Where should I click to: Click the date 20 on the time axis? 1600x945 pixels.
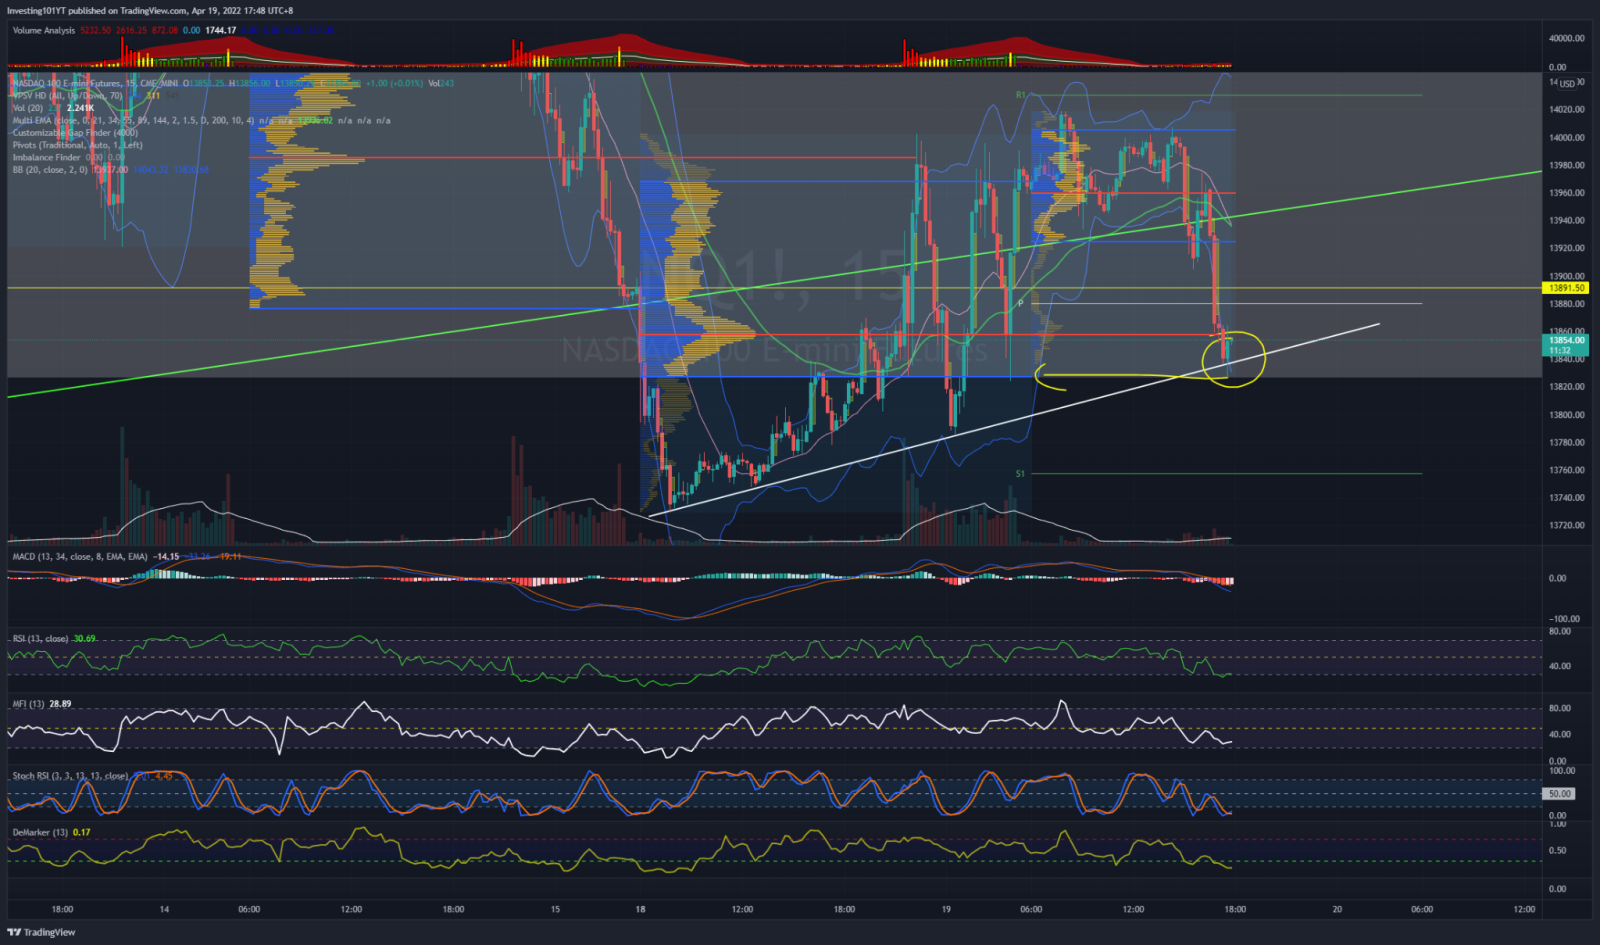1337,910
